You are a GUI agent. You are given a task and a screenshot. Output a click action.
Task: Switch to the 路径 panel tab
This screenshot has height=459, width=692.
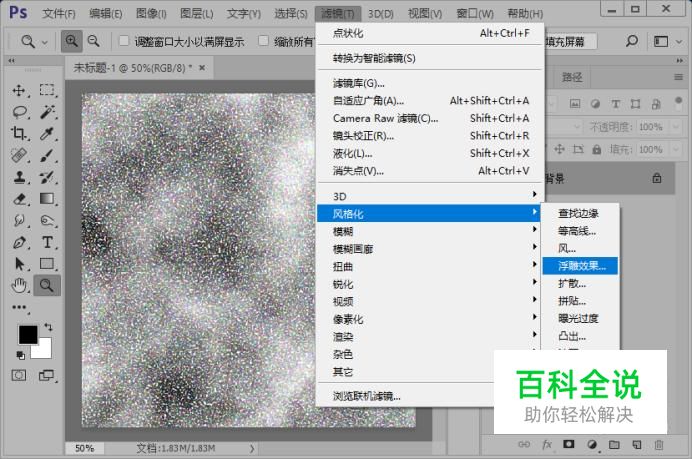pyautogui.click(x=572, y=78)
